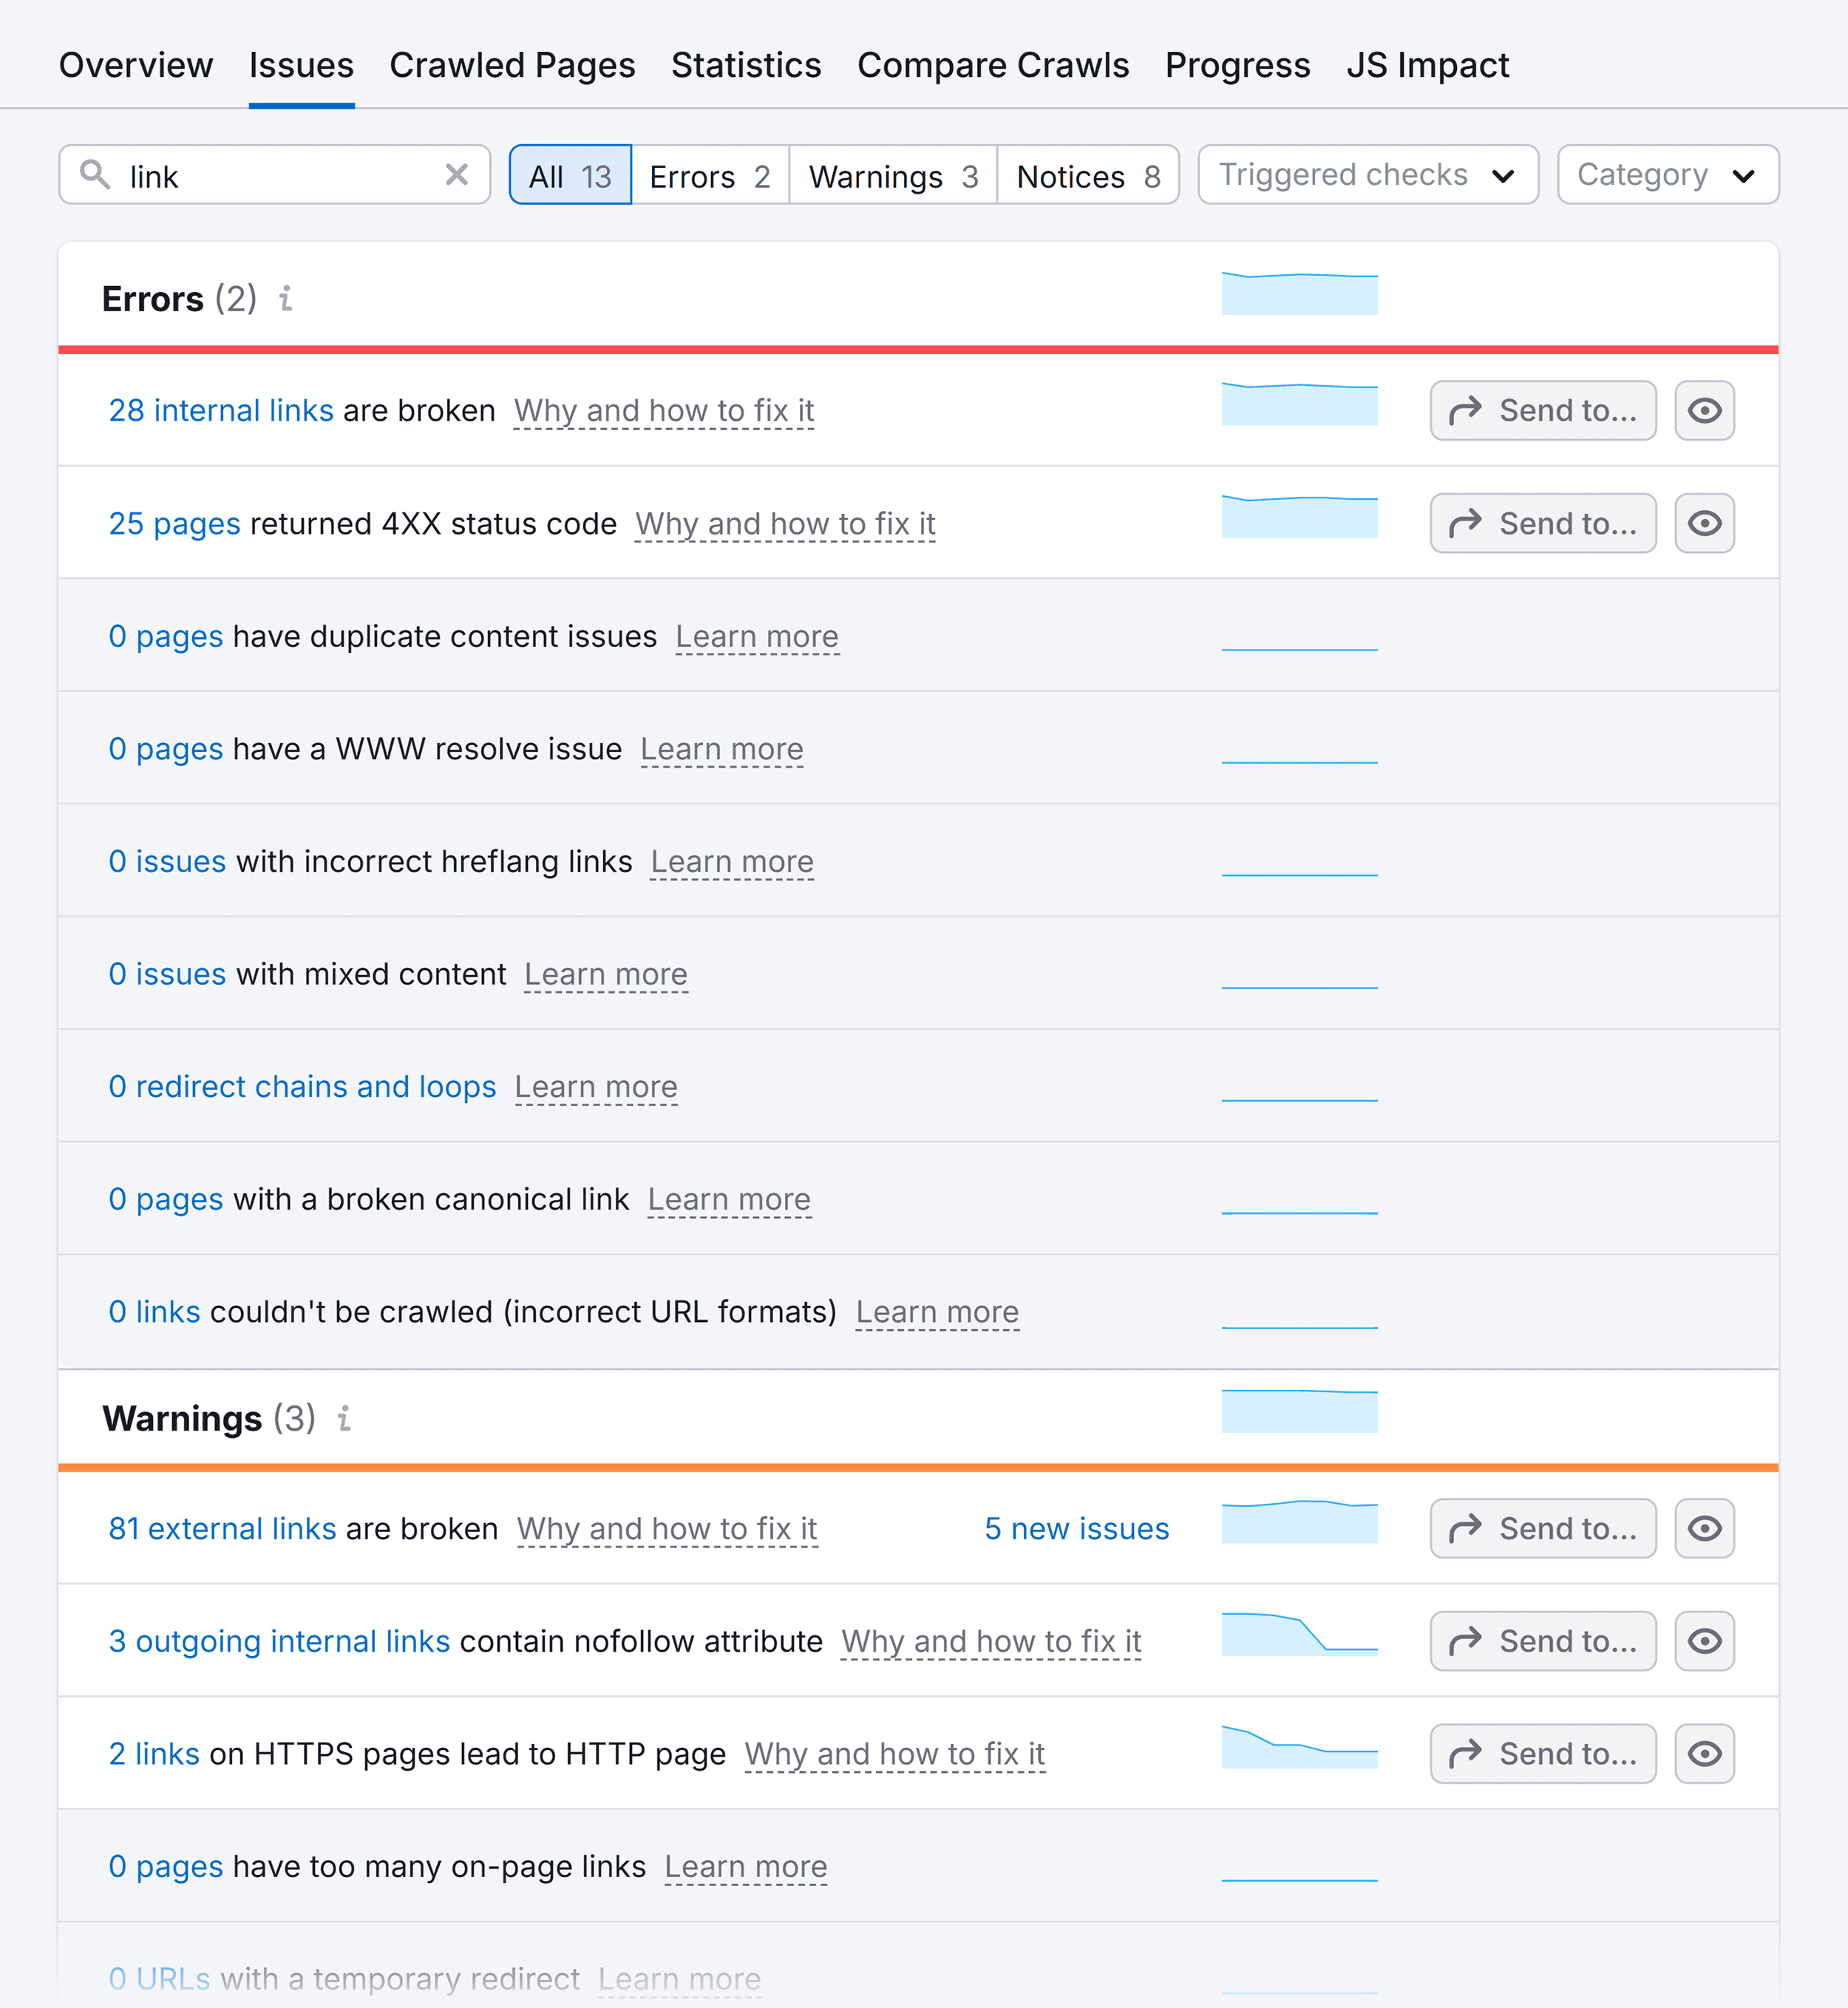Open the Triggered checks dropdown
The image size is (1848, 2008).
1368,175
